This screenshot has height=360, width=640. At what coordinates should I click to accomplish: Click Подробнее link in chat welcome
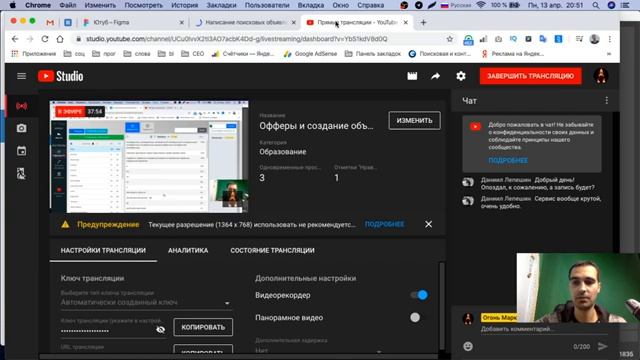(x=508, y=160)
